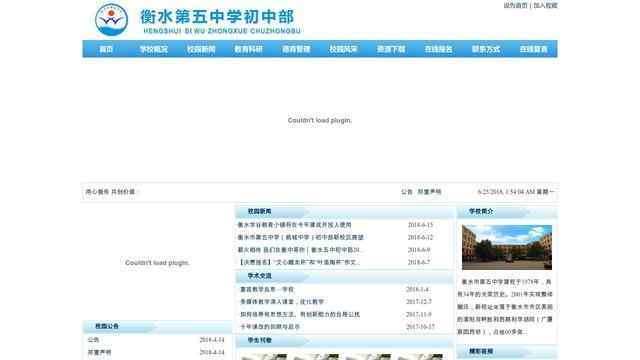Click the 加入收藏 link at top right
The height and width of the screenshot is (360, 640).
tap(545, 6)
